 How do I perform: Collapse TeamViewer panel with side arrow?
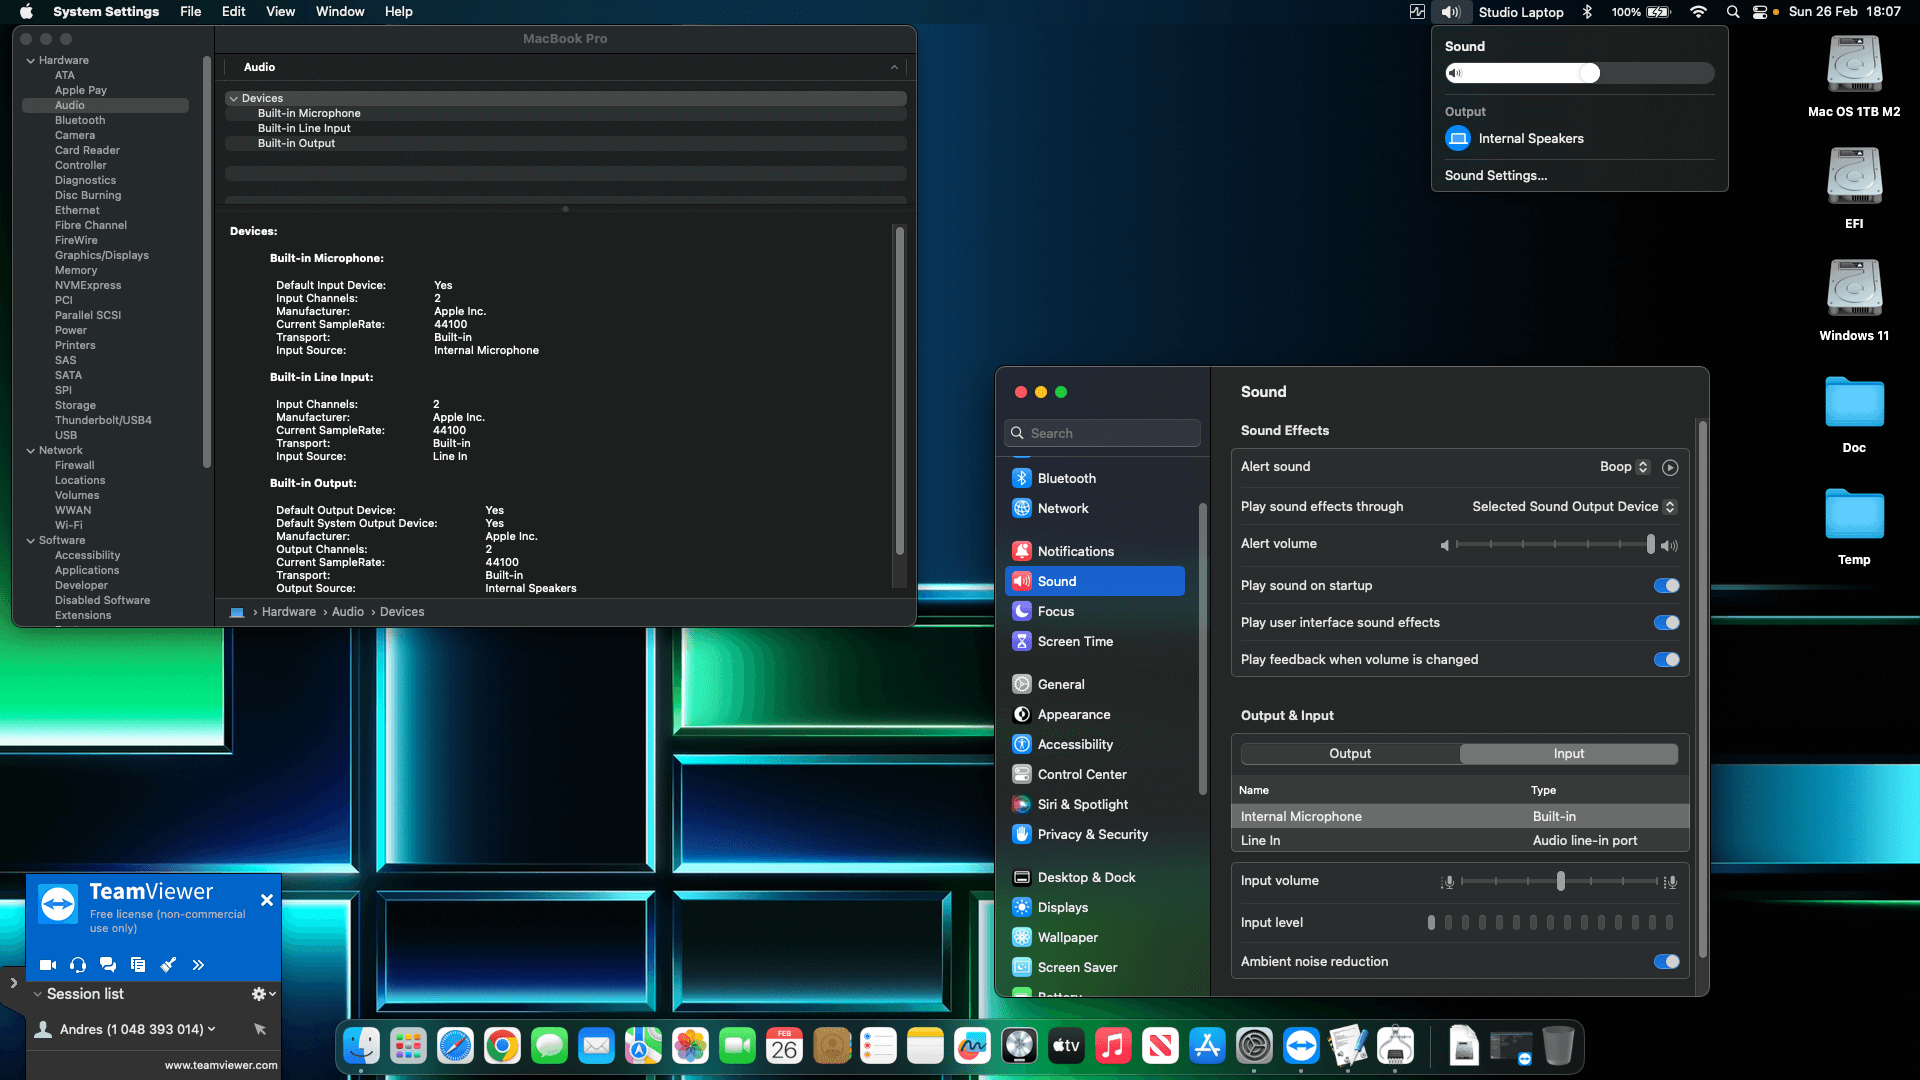[x=13, y=983]
